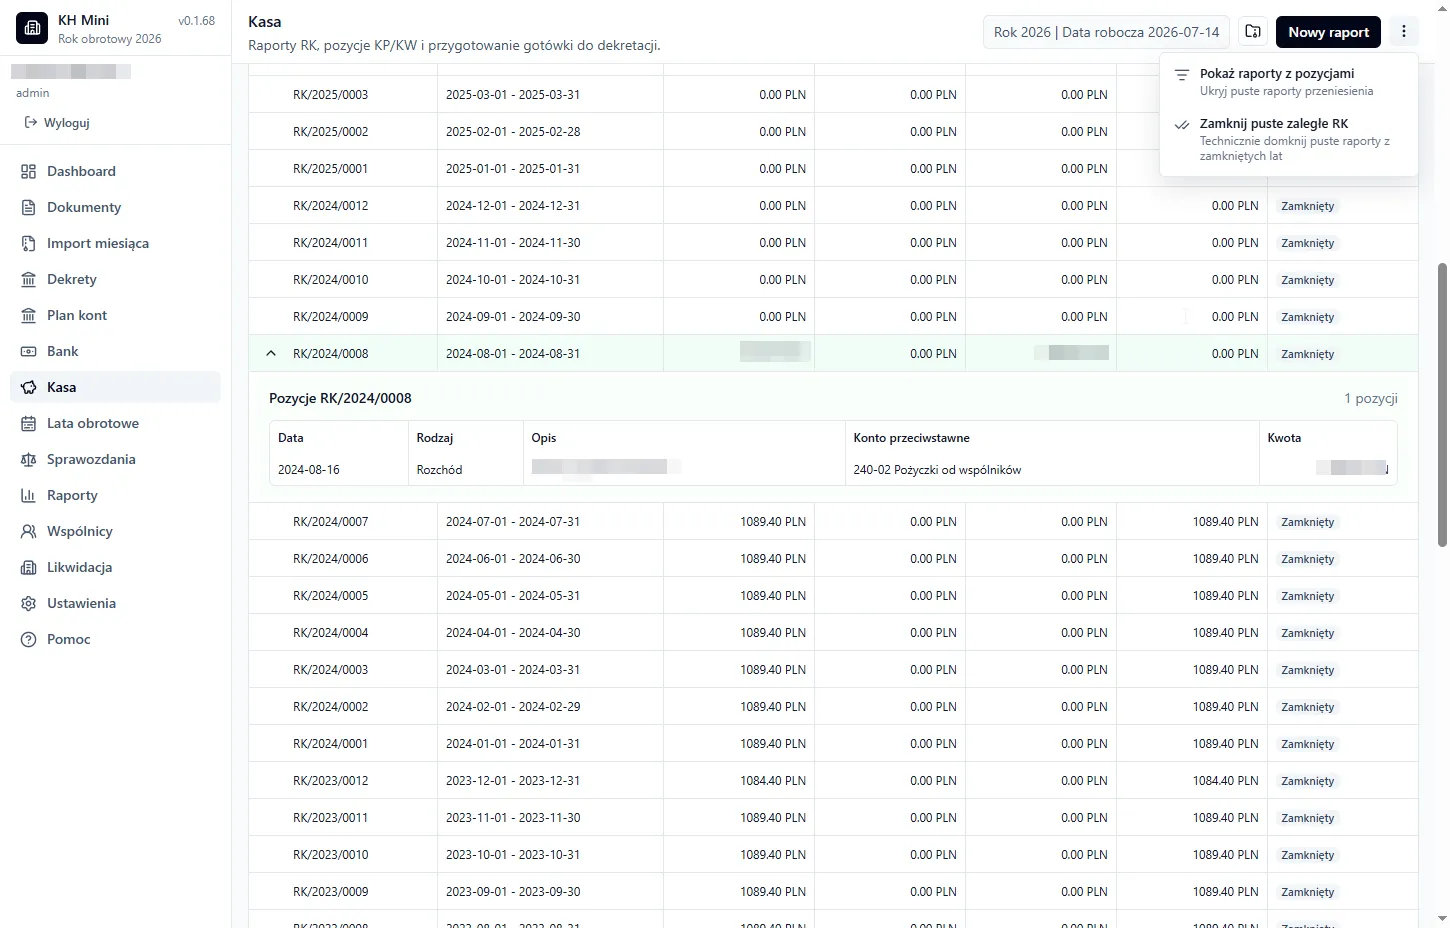Click period 2024-02-01 - 2024-02-29
The width and height of the screenshot is (1450, 928).
point(513,706)
